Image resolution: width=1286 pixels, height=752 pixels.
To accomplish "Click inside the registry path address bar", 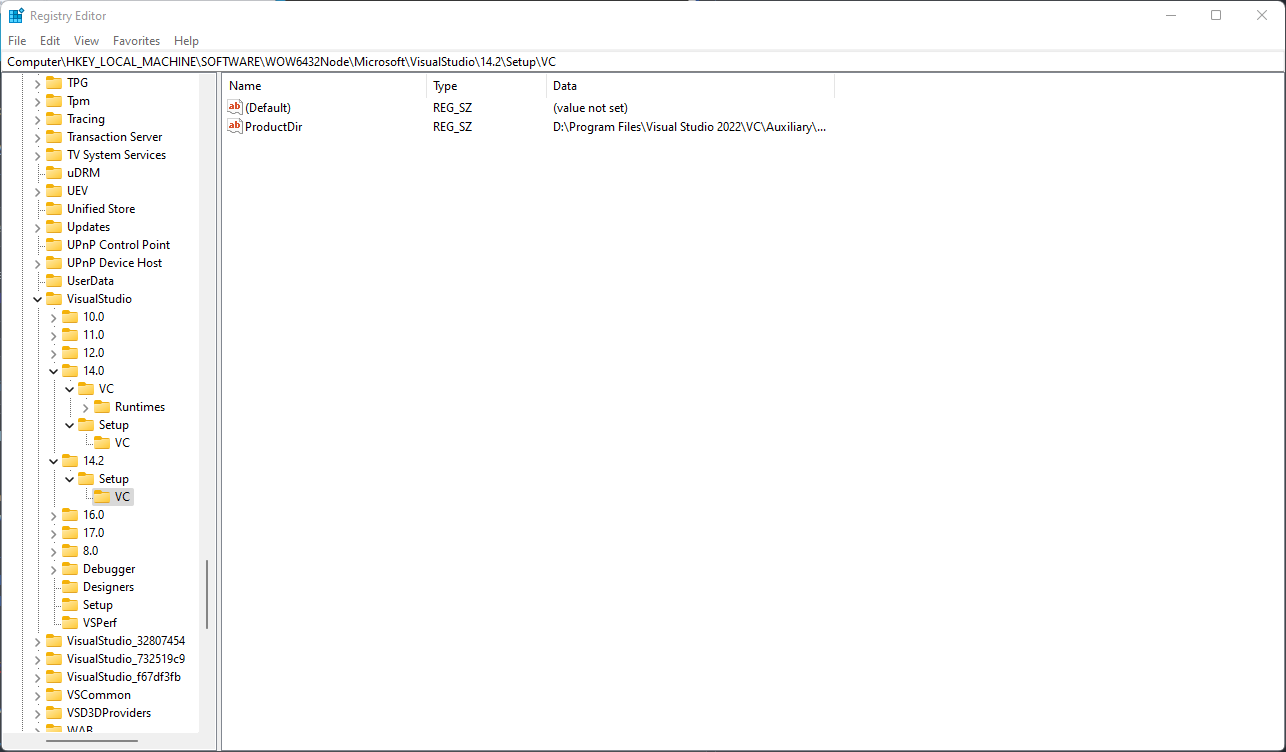I will click(400, 61).
